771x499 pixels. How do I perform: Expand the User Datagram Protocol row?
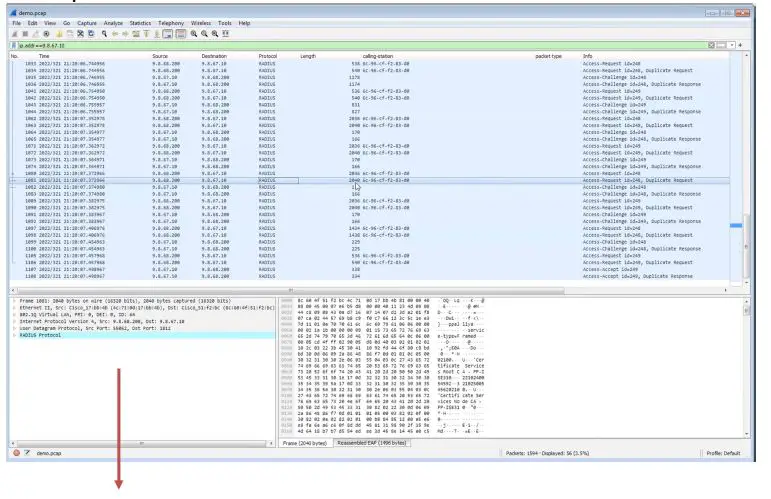coord(14,328)
